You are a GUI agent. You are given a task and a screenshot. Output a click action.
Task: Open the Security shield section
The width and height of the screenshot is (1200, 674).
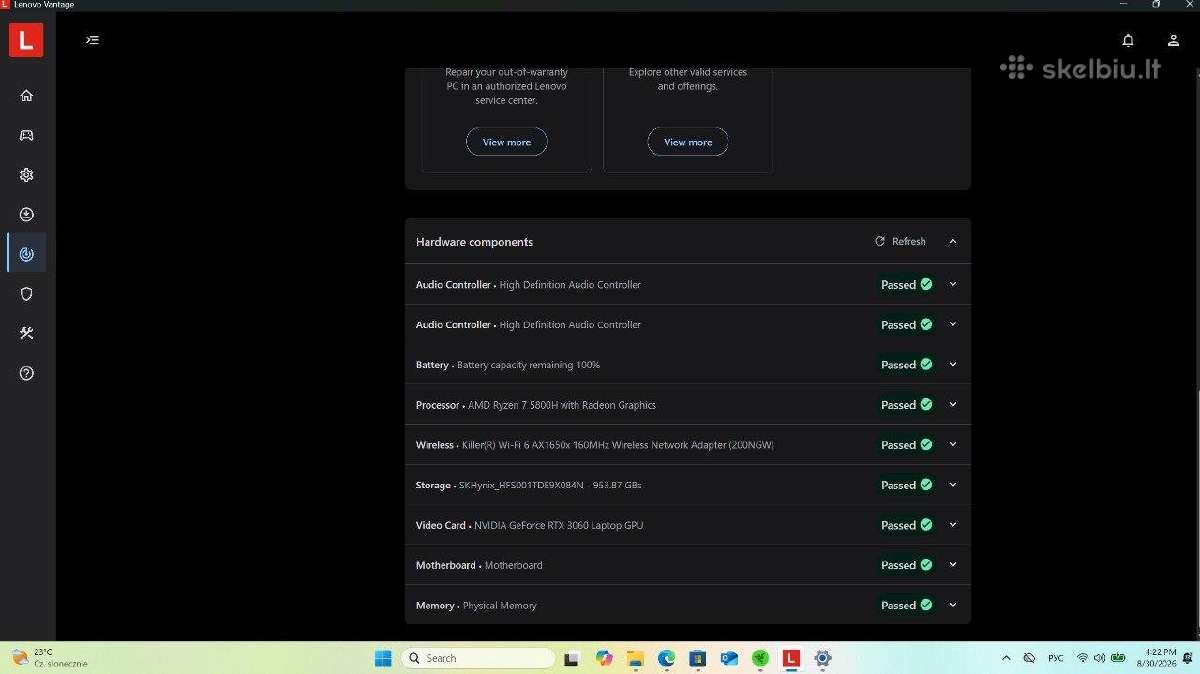tap(27, 294)
